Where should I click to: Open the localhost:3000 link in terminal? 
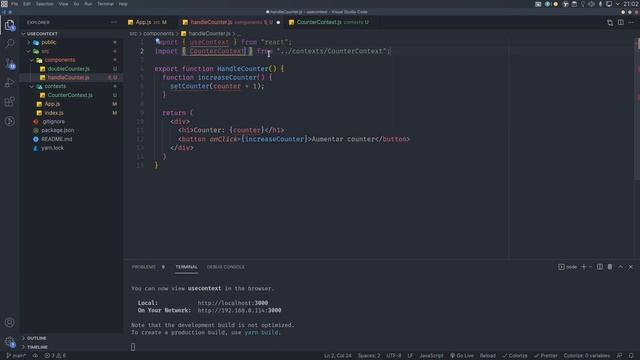(233, 303)
